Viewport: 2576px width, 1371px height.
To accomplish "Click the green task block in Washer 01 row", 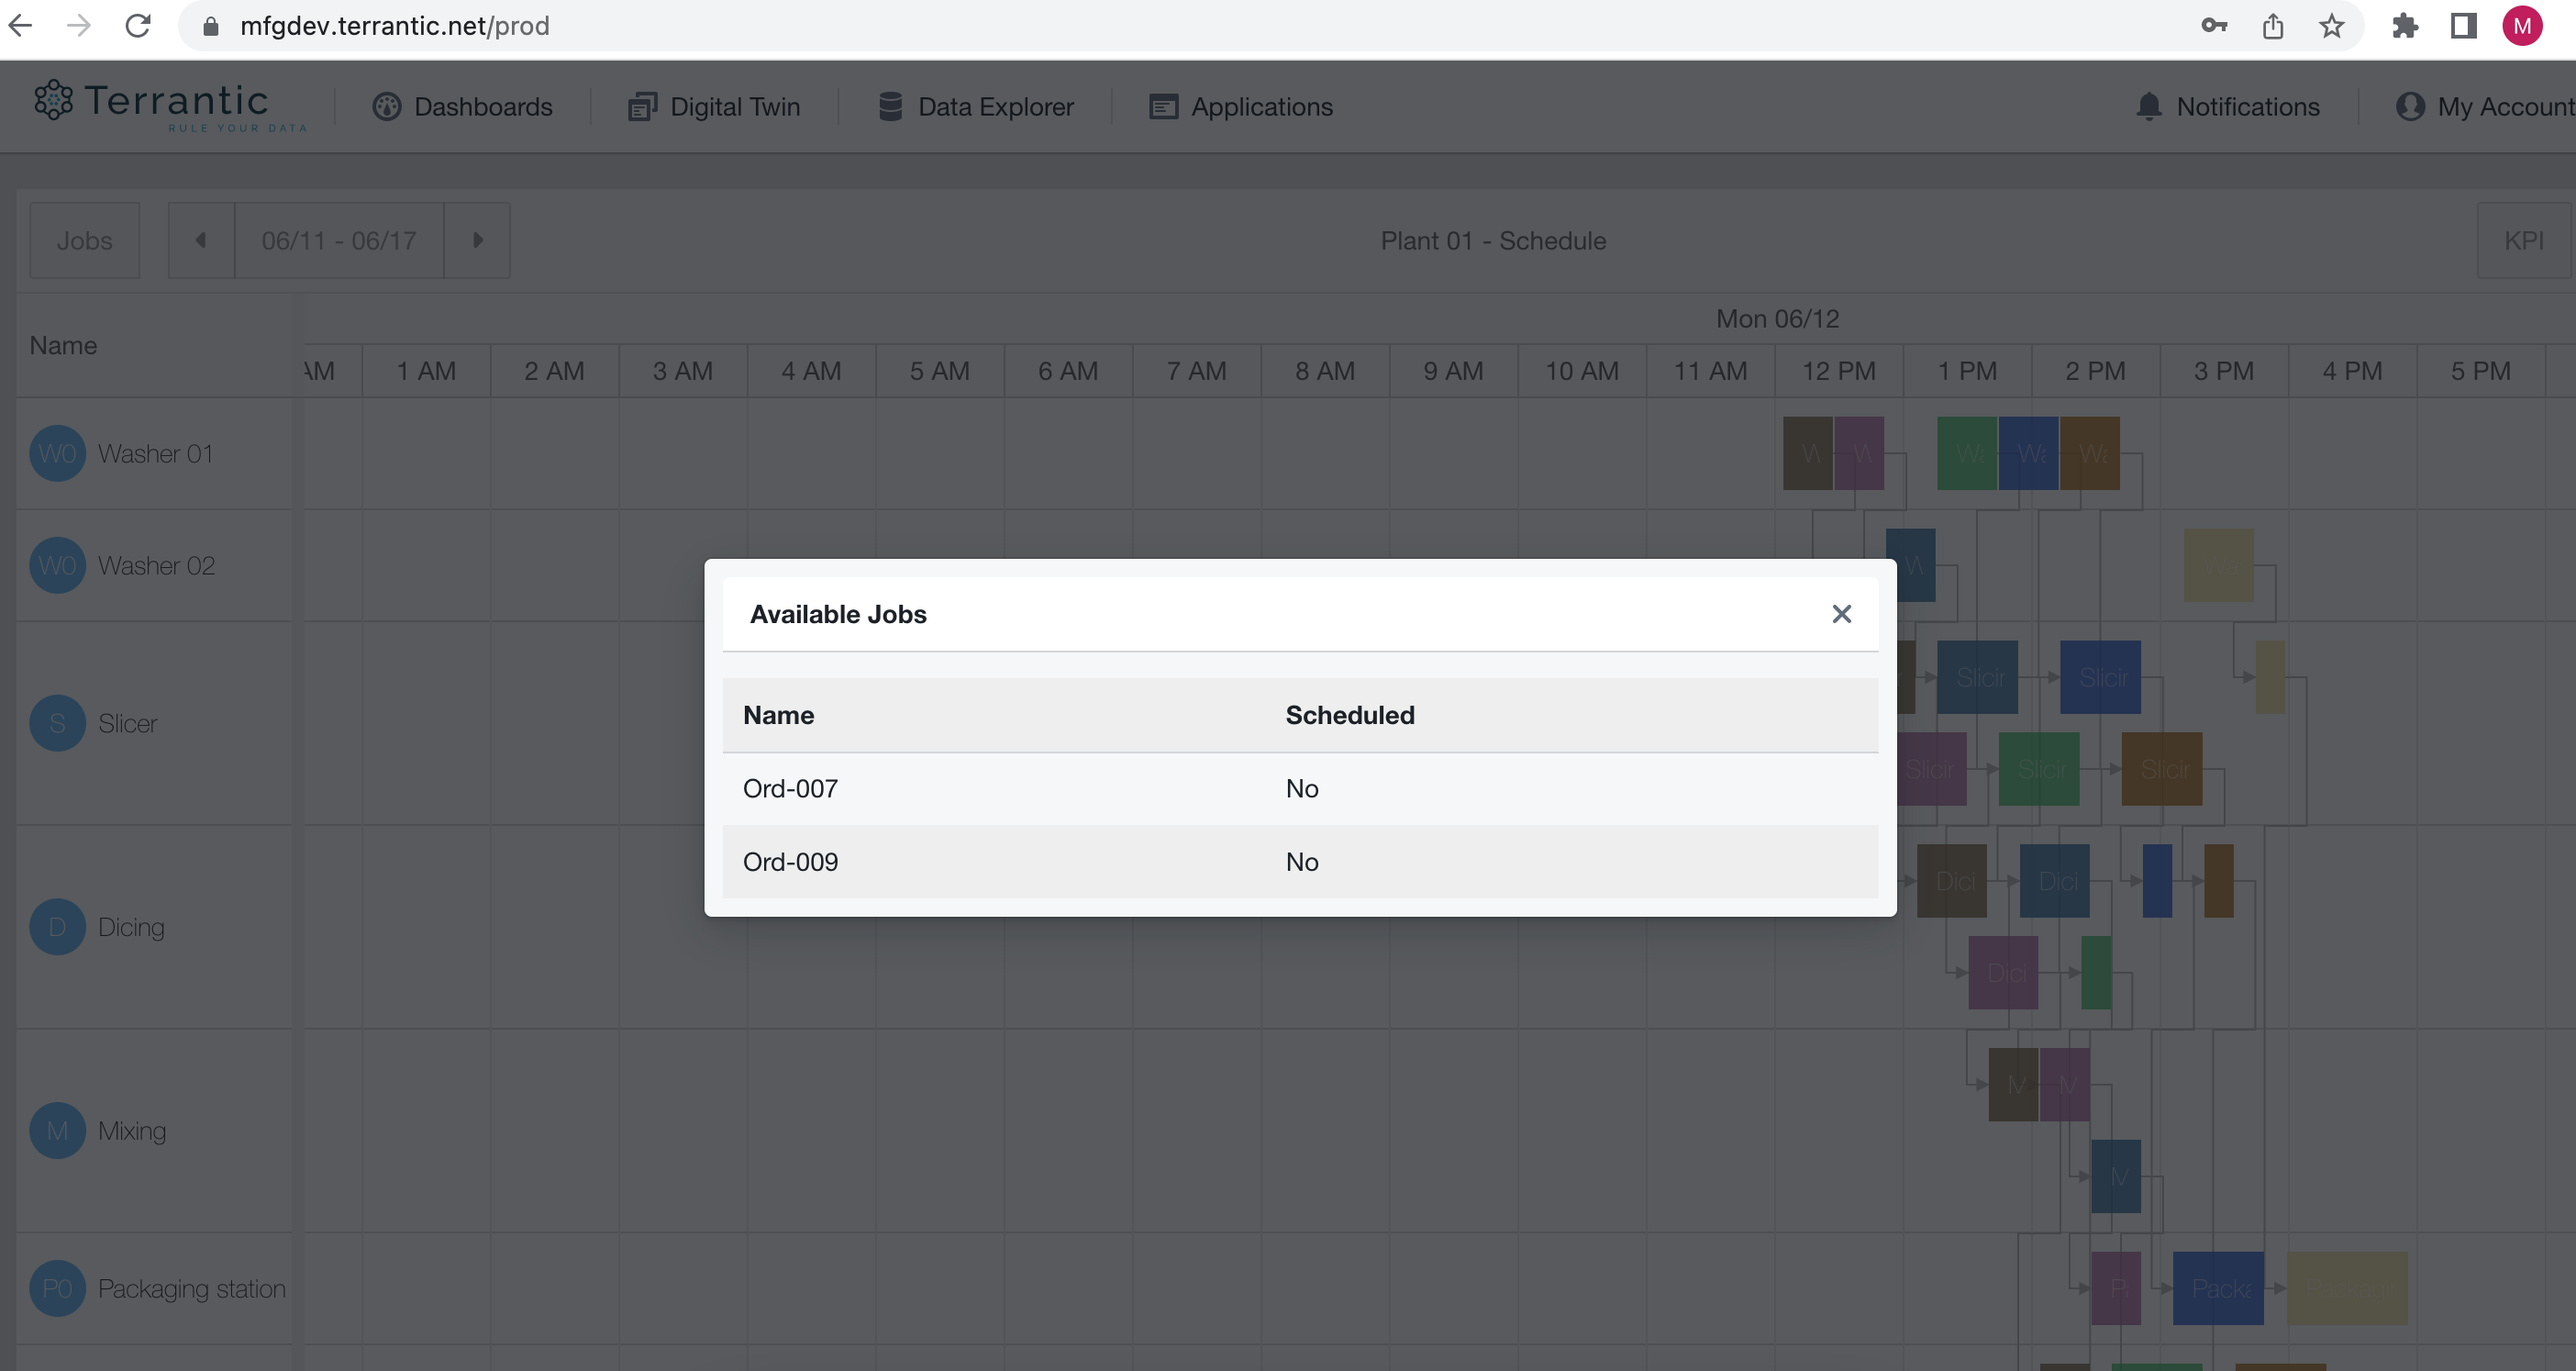I will 1967,453.
